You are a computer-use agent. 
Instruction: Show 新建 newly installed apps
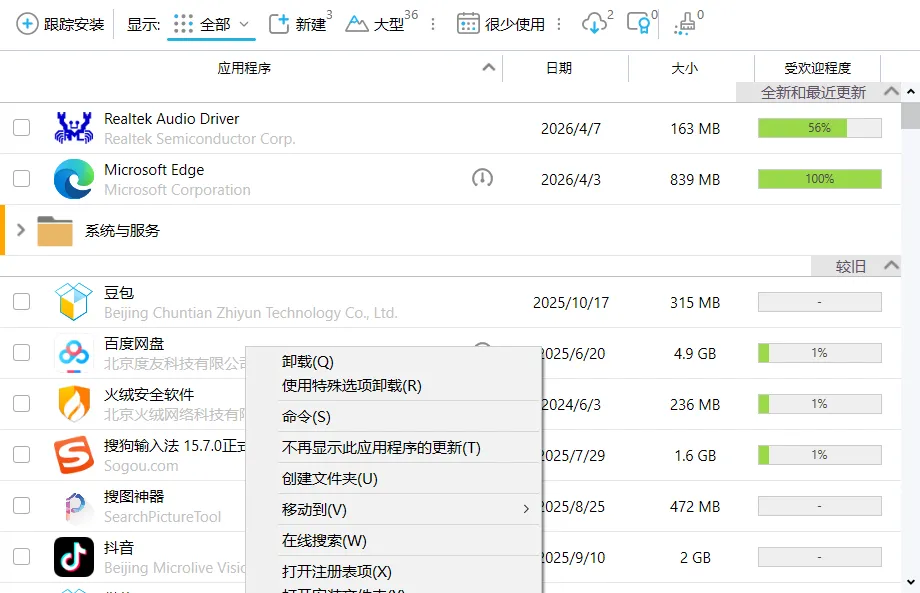pyautogui.click(x=300, y=23)
